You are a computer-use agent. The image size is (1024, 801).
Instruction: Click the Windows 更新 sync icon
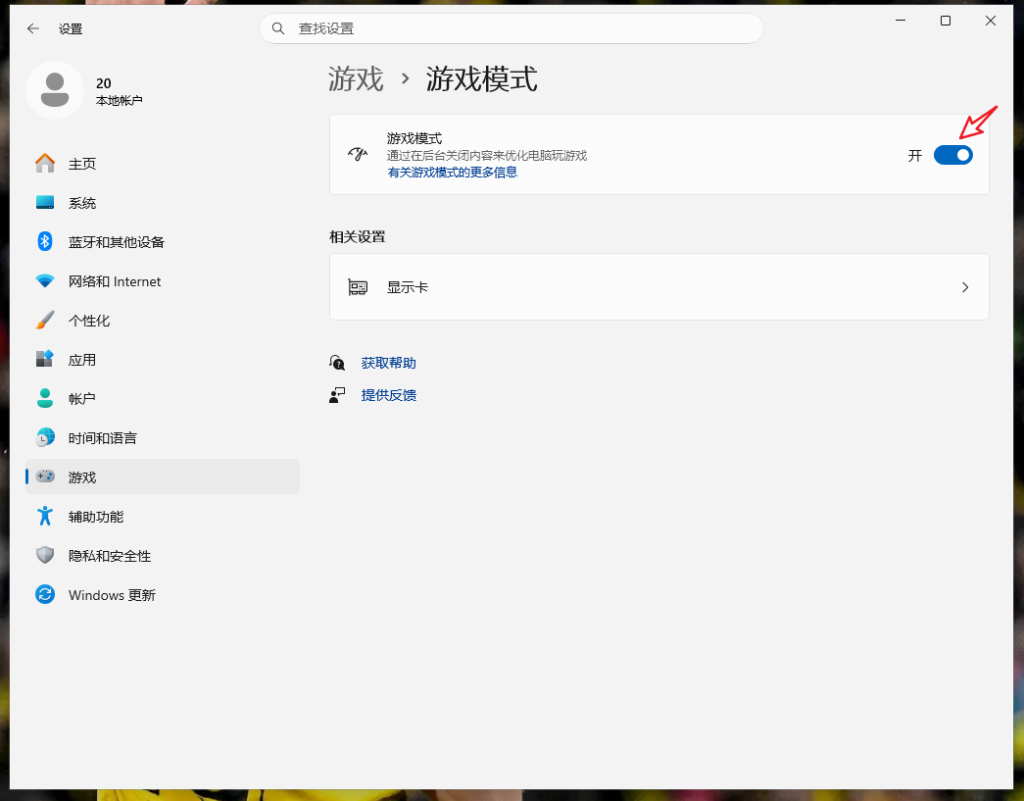pyautogui.click(x=45, y=595)
